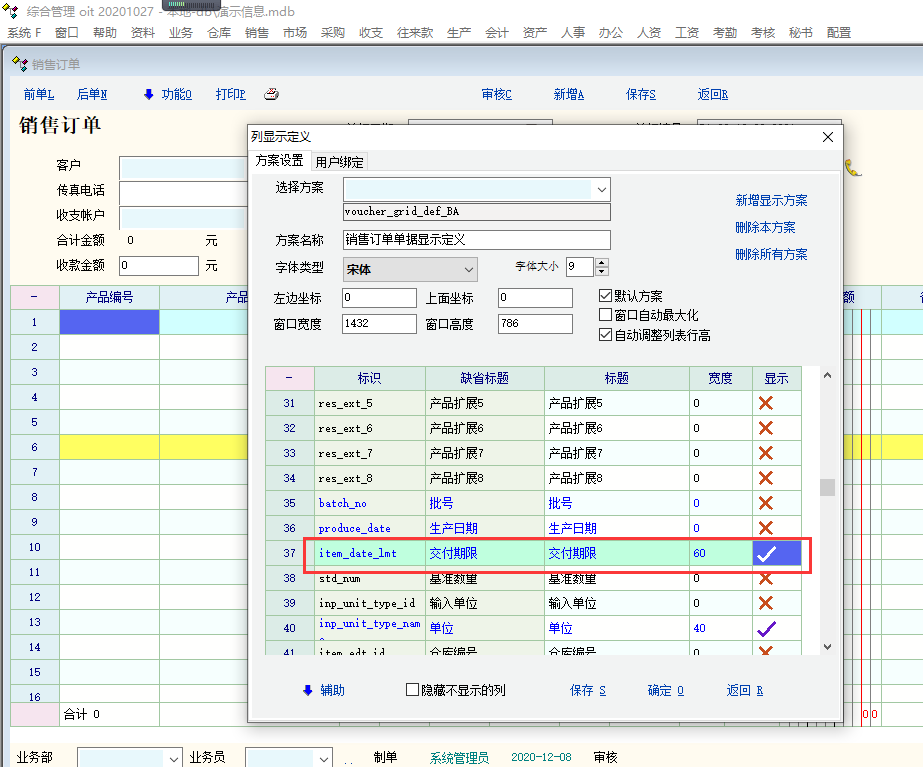
Task: Check the 隐藏不显示的列 checkbox
Action: [x=412, y=690]
